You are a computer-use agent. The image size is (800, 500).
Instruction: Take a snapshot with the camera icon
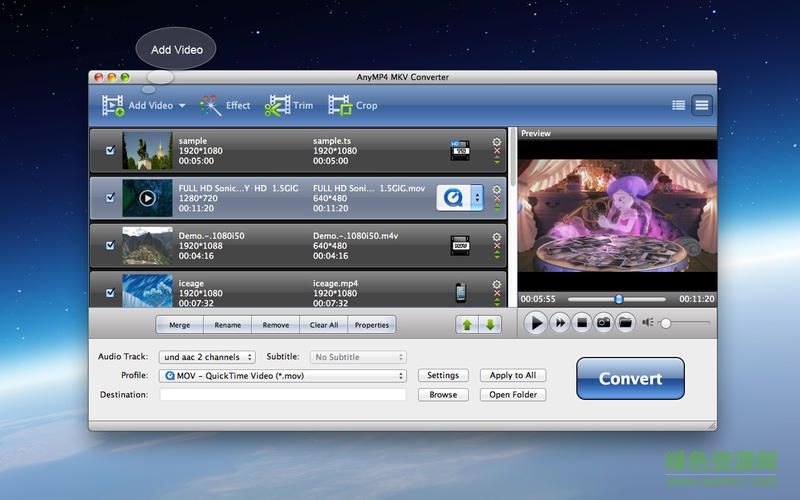tap(603, 322)
